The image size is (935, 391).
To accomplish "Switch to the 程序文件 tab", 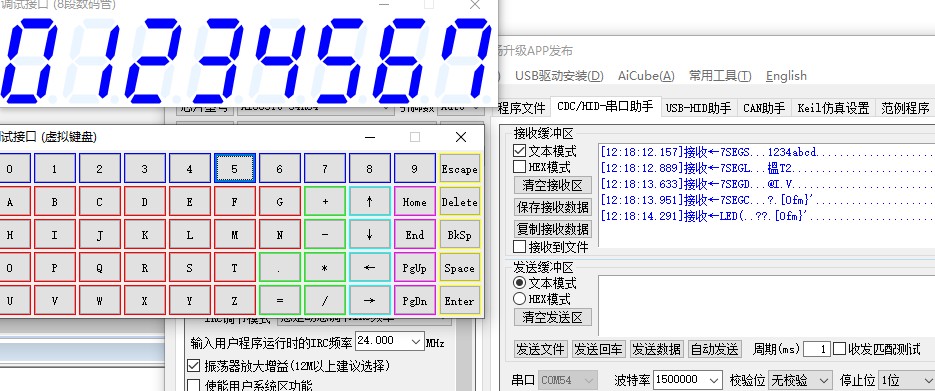I will (522, 108).
